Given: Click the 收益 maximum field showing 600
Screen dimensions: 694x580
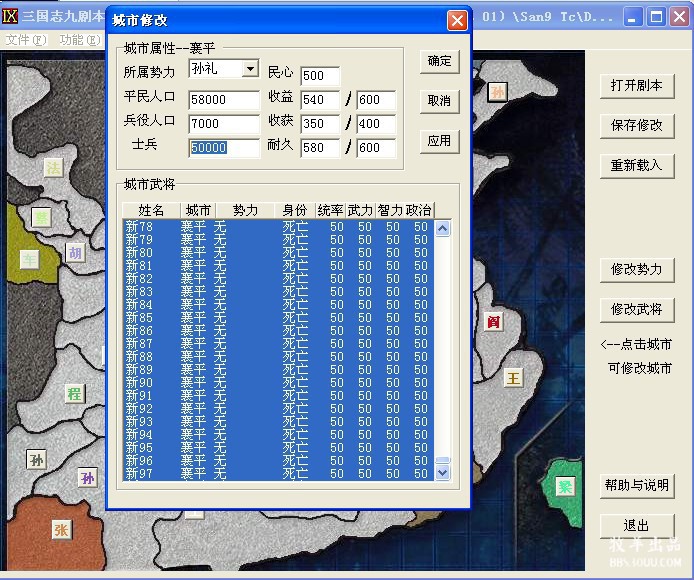Looking at the screenshot, I should pyautogui.click(x=376, y=100).
